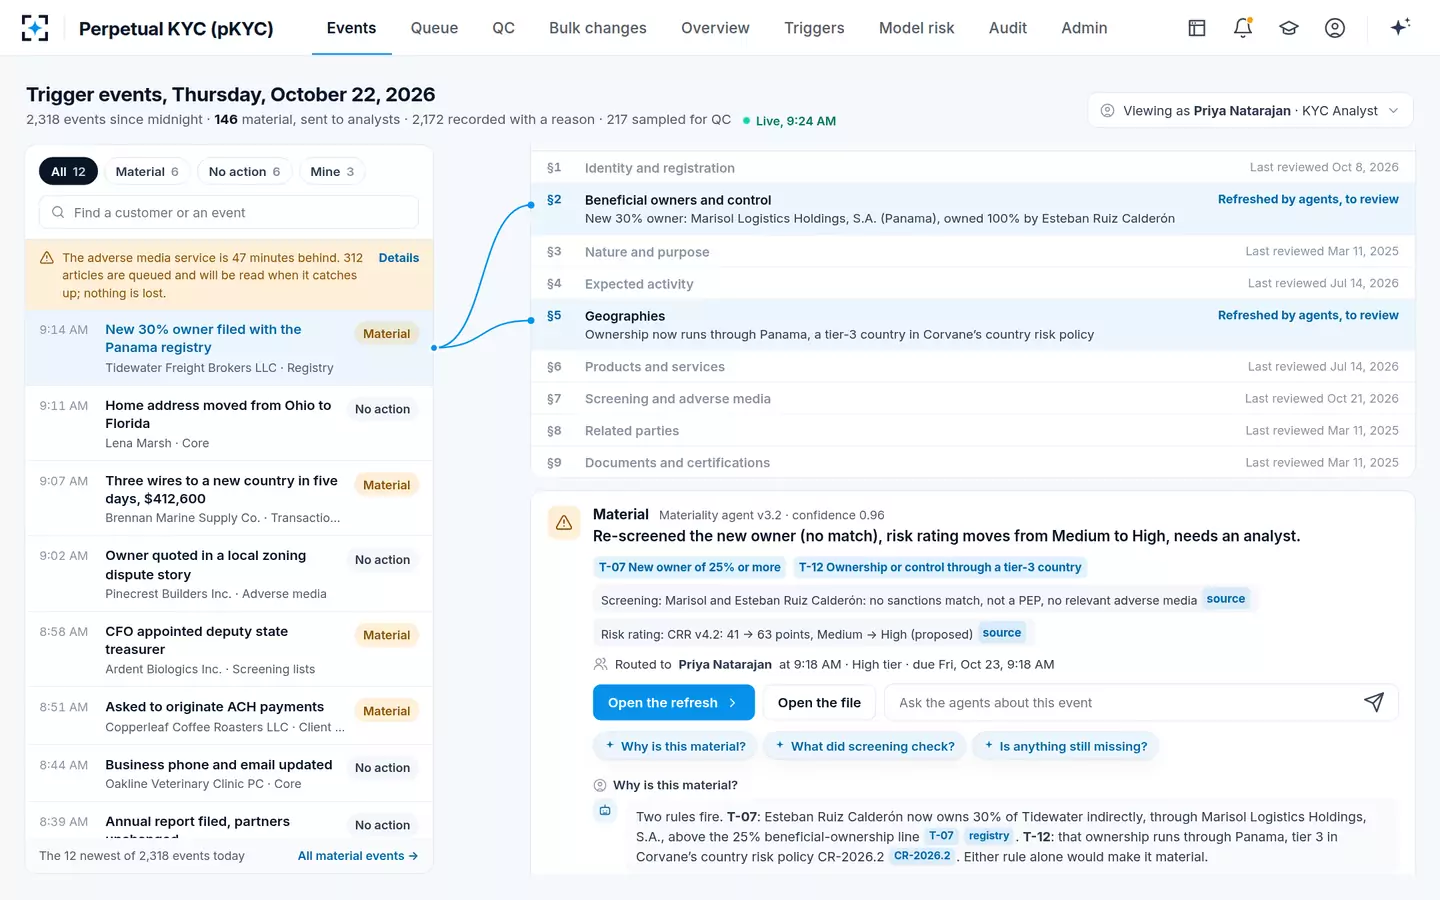Click the Open the file button

click(x=819, y=703)
